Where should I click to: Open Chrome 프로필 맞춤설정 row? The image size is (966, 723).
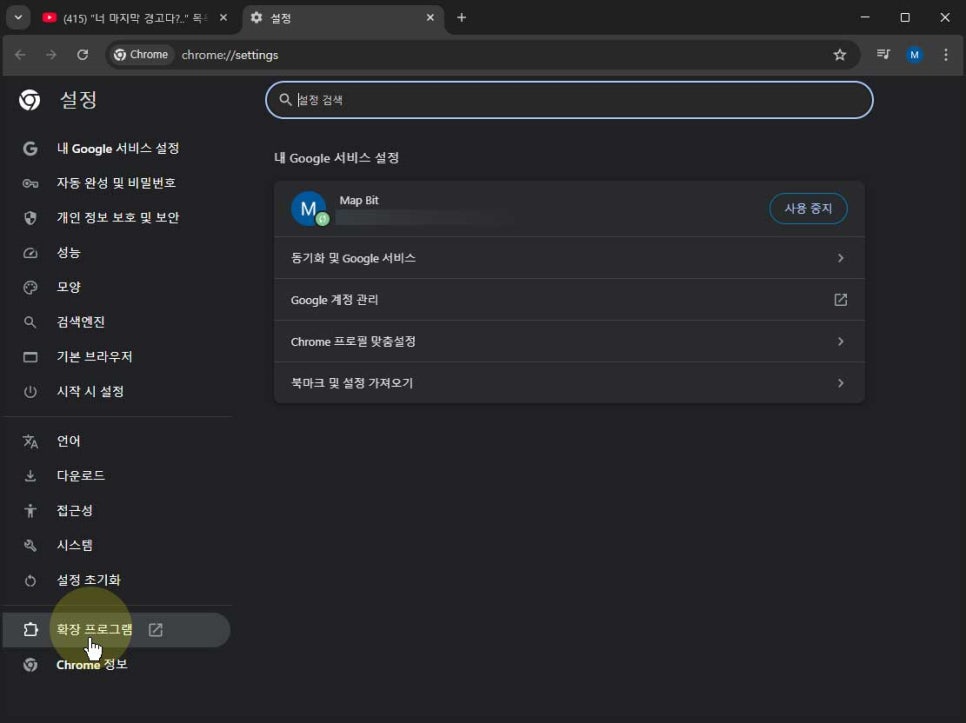569,342
